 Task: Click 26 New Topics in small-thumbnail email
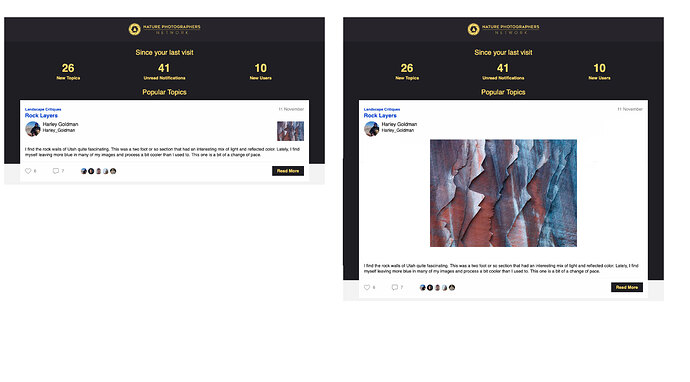click(x=68, y=71)
